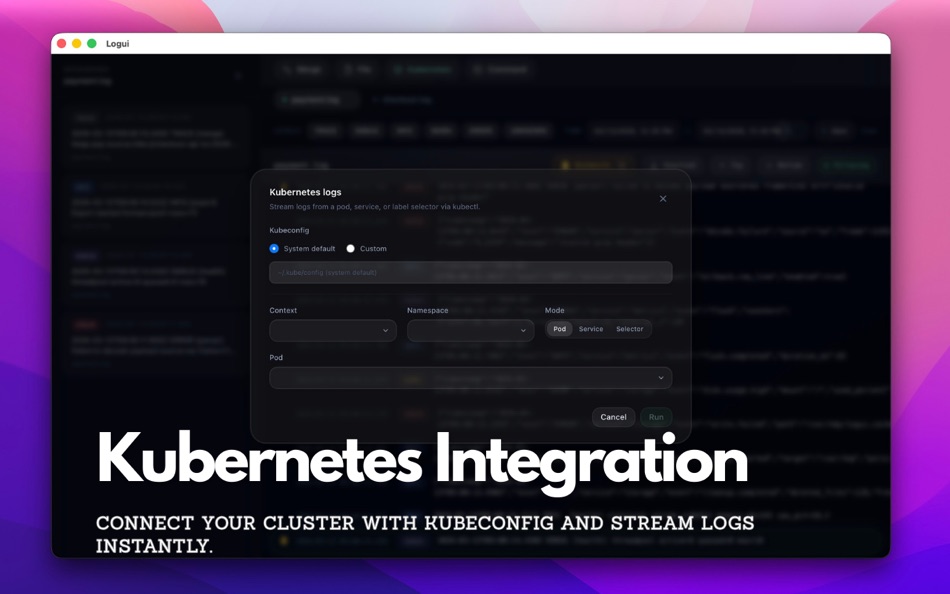Expand the Pod selection dropdown

[471, 378]
